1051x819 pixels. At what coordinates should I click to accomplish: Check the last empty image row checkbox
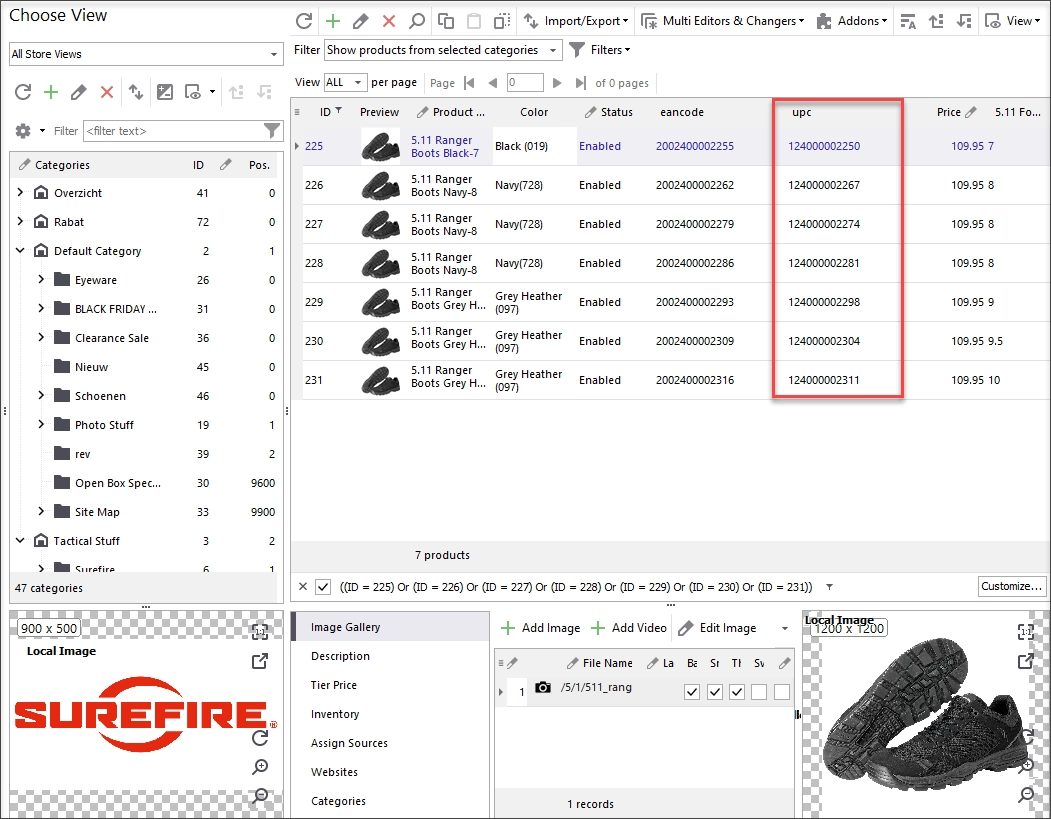point(782,692)
